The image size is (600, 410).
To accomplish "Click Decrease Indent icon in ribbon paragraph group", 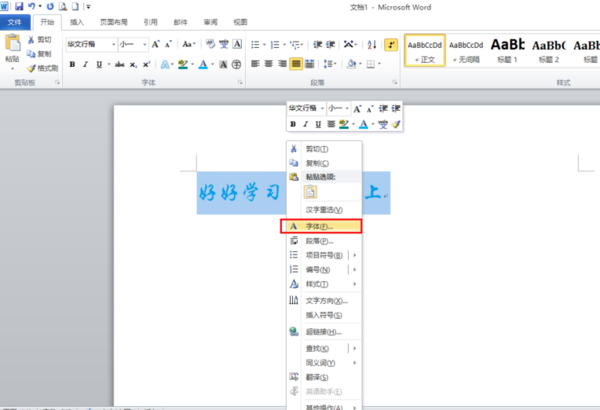I will (x=318, y=45).
